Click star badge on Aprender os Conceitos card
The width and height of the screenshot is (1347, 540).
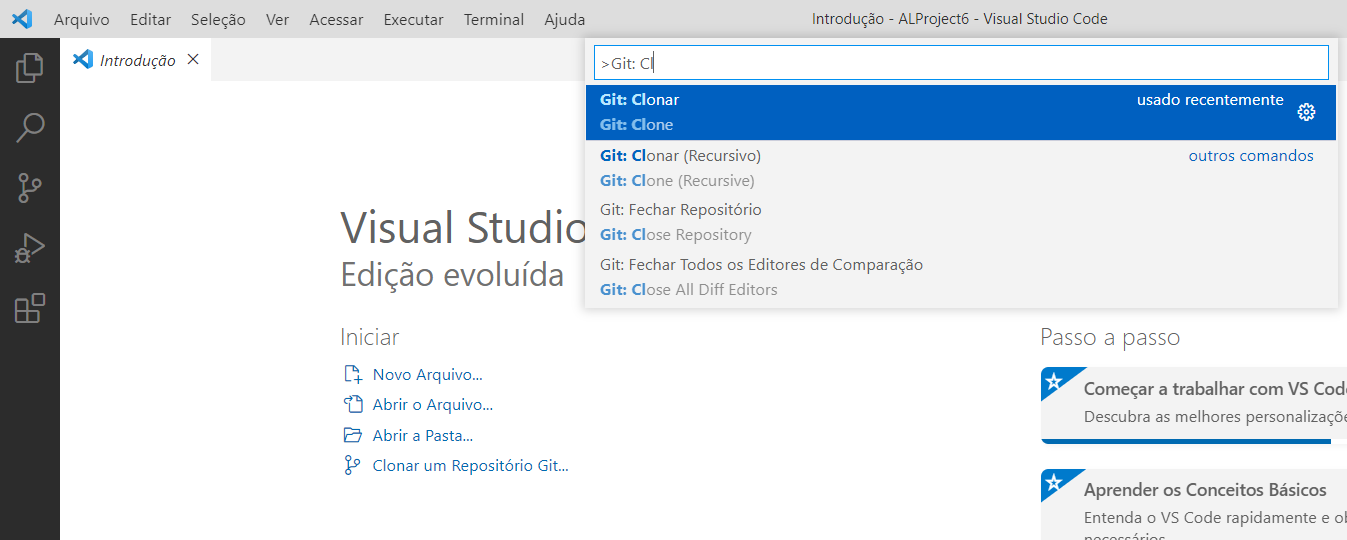click(x=1053, y=483)
